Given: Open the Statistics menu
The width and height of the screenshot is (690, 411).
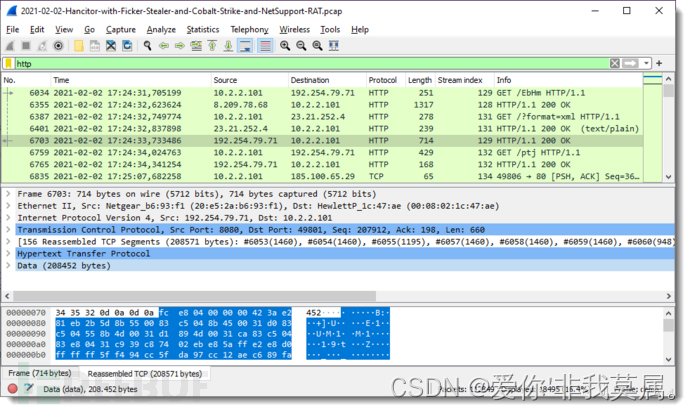Looking at the screenshot, I should tap(203, 29).
